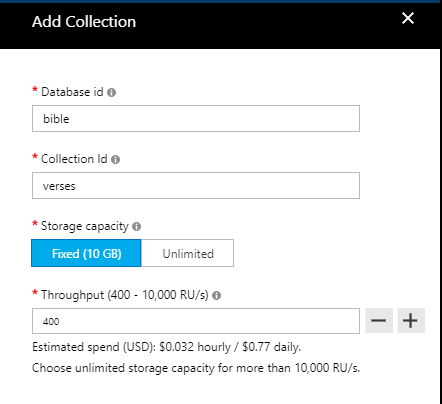Screen dimensions: 442x404
Task: Click the Choose unlimited storage capacity hint
Action: pos(196,368)
